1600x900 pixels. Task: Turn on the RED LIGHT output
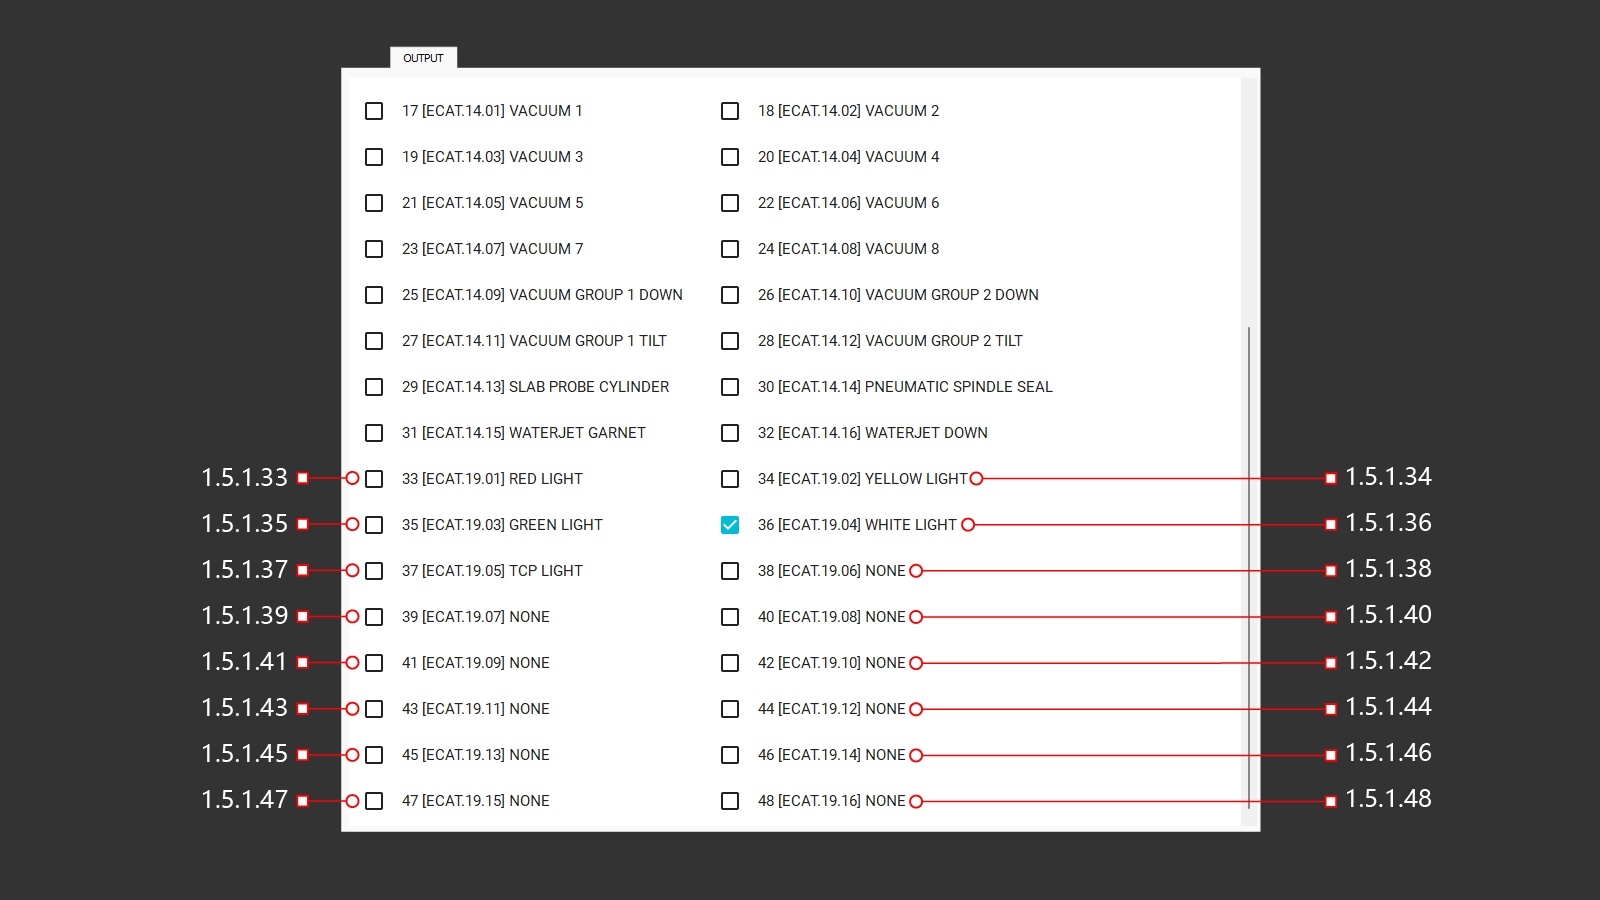pyautogui.click(x=374, y=479)
